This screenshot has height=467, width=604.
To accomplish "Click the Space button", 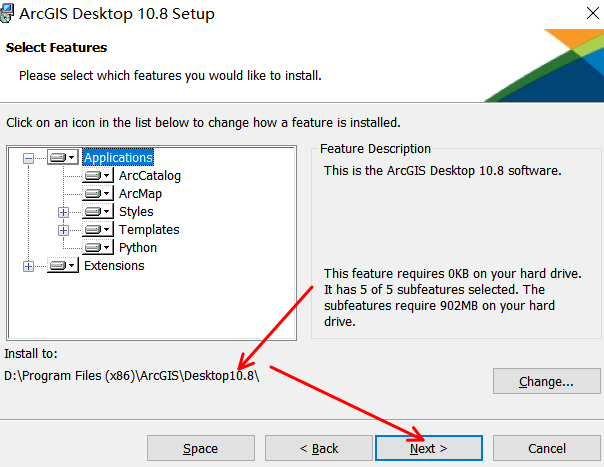I will click(x=201, y=449).
